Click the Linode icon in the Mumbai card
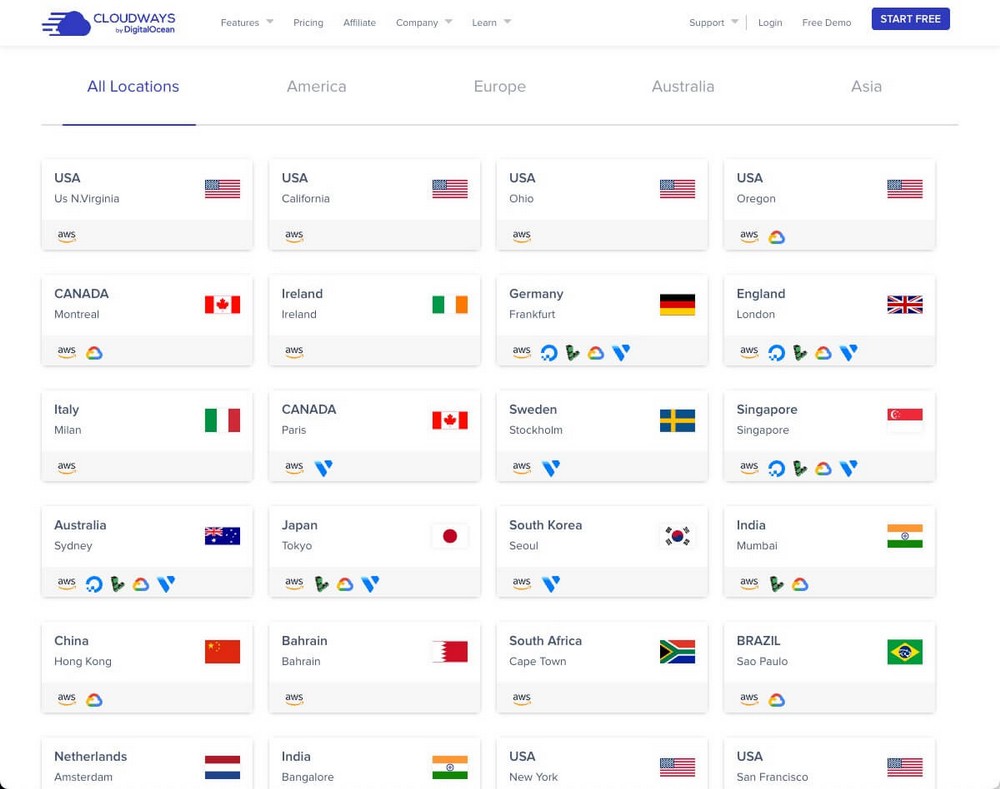This screenshot has width=1000, height=789. (x=776, y=584)
